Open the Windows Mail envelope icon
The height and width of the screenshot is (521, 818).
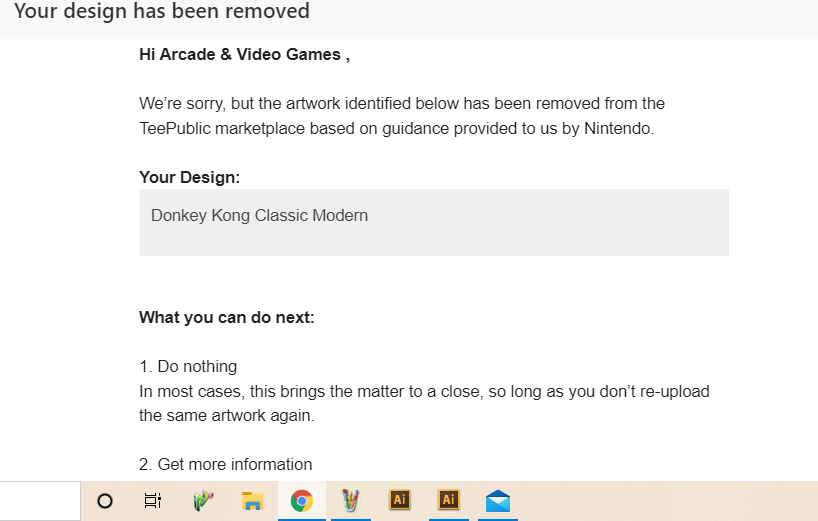coord(497,501)
